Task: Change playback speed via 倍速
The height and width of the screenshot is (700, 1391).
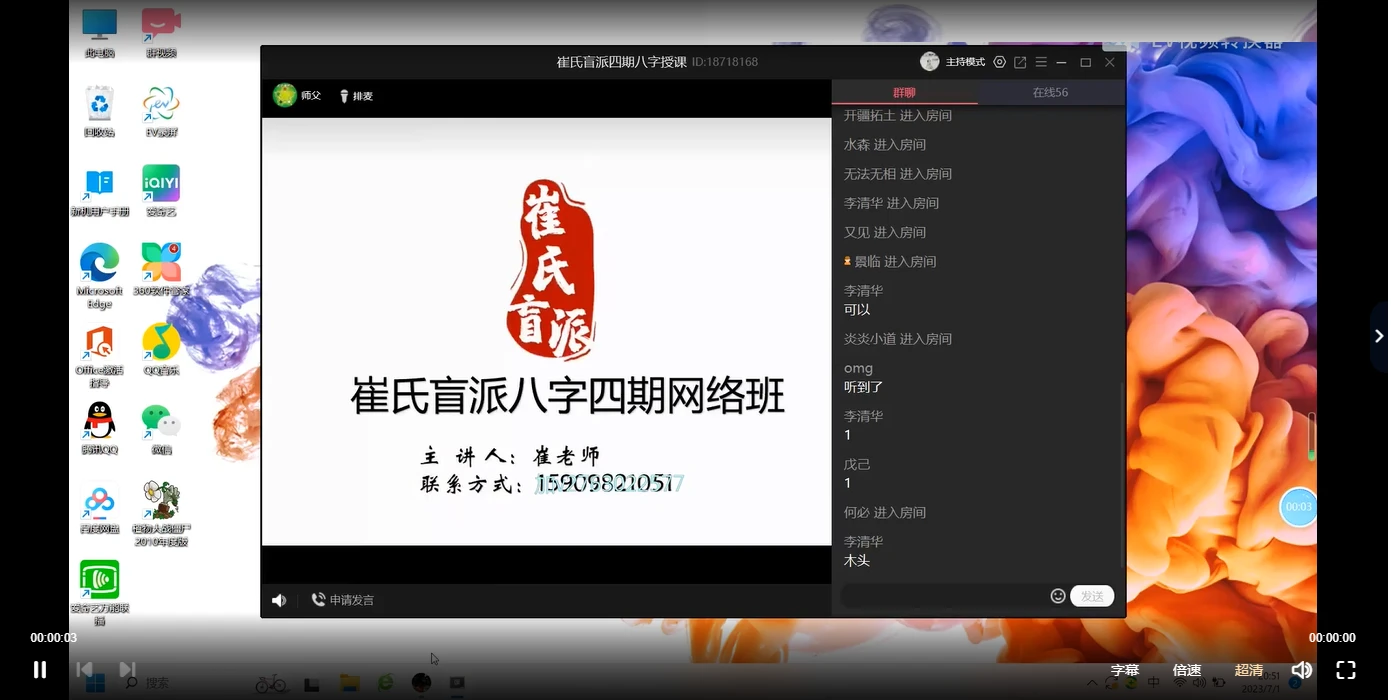Action: click(x=1187, y=670)
